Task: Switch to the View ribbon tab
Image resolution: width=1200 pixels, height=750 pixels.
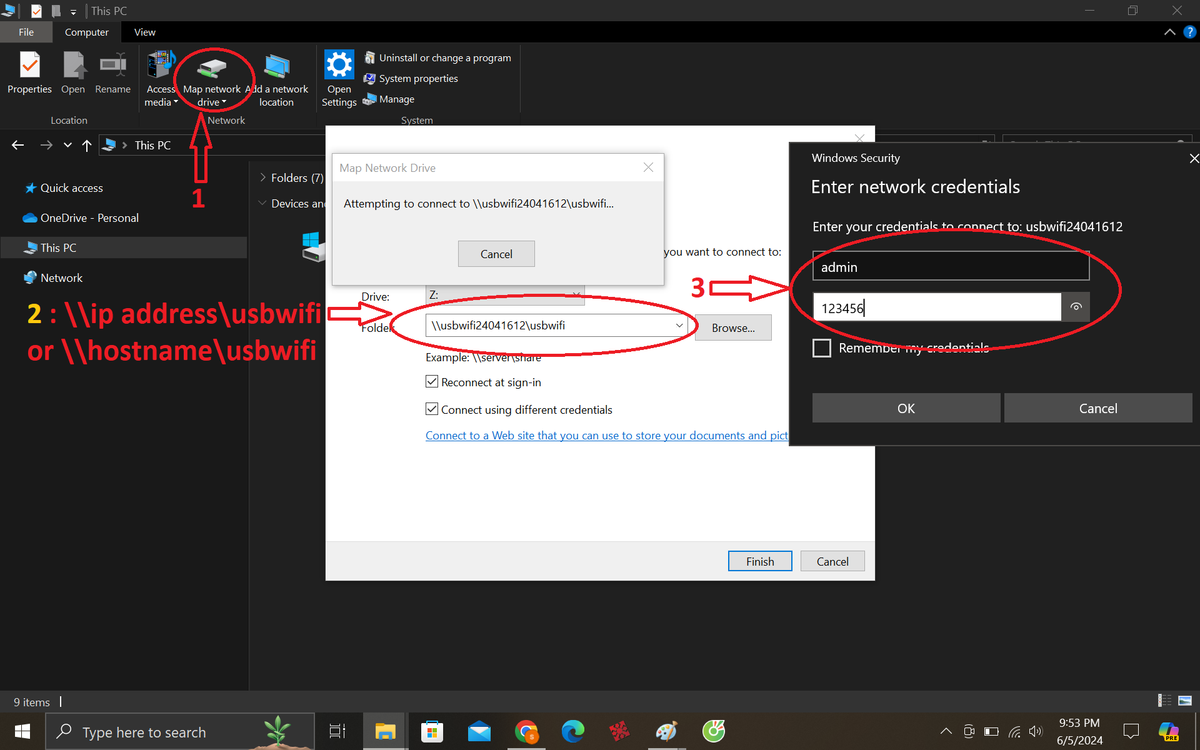Action: click(x=145, y=32)
